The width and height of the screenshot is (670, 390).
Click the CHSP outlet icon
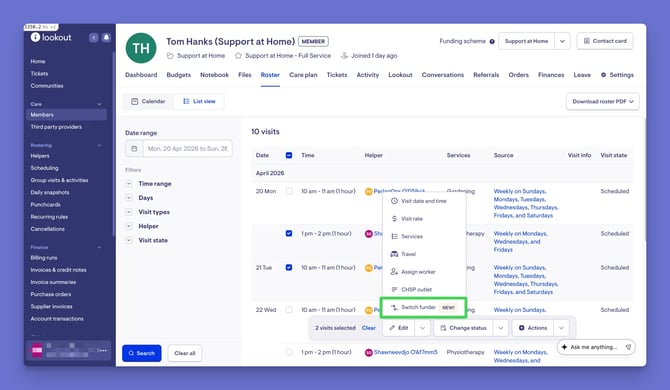pyautogui.click(x=394, y=290)
